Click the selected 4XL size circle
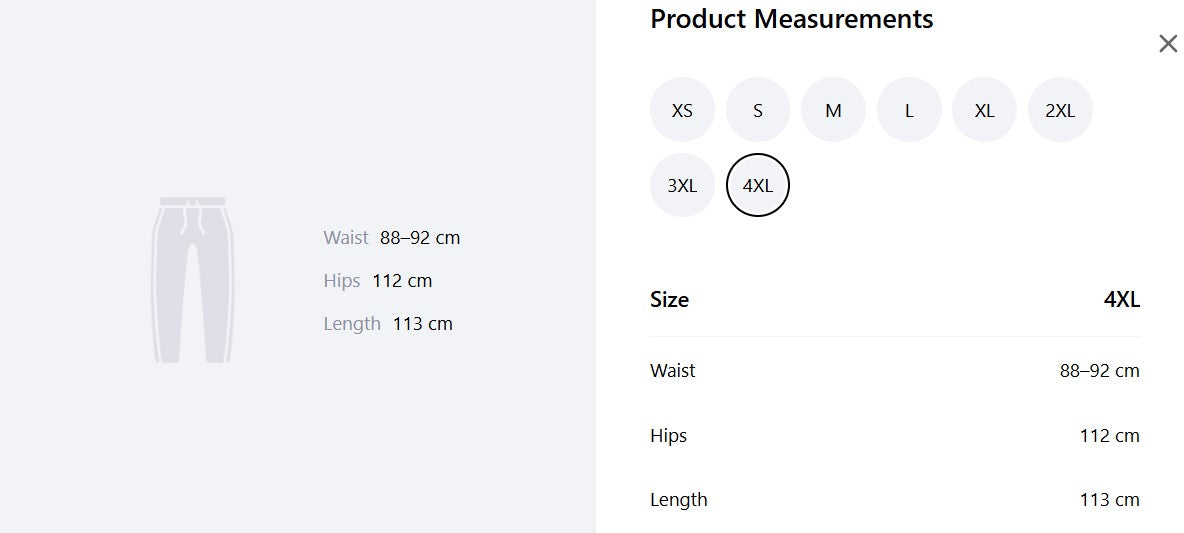 coord(757,185)
